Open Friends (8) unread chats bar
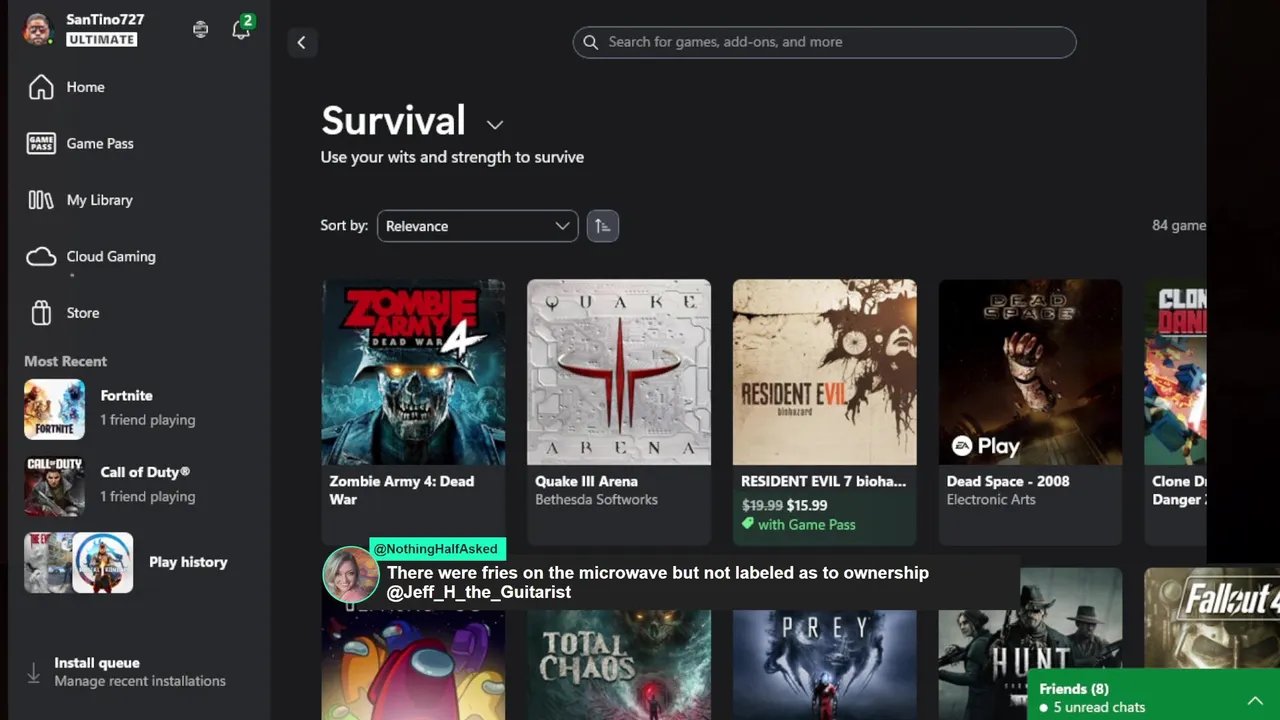Screen dimensions: 1280x720 pyautogui.click(x=1153, y=697)
